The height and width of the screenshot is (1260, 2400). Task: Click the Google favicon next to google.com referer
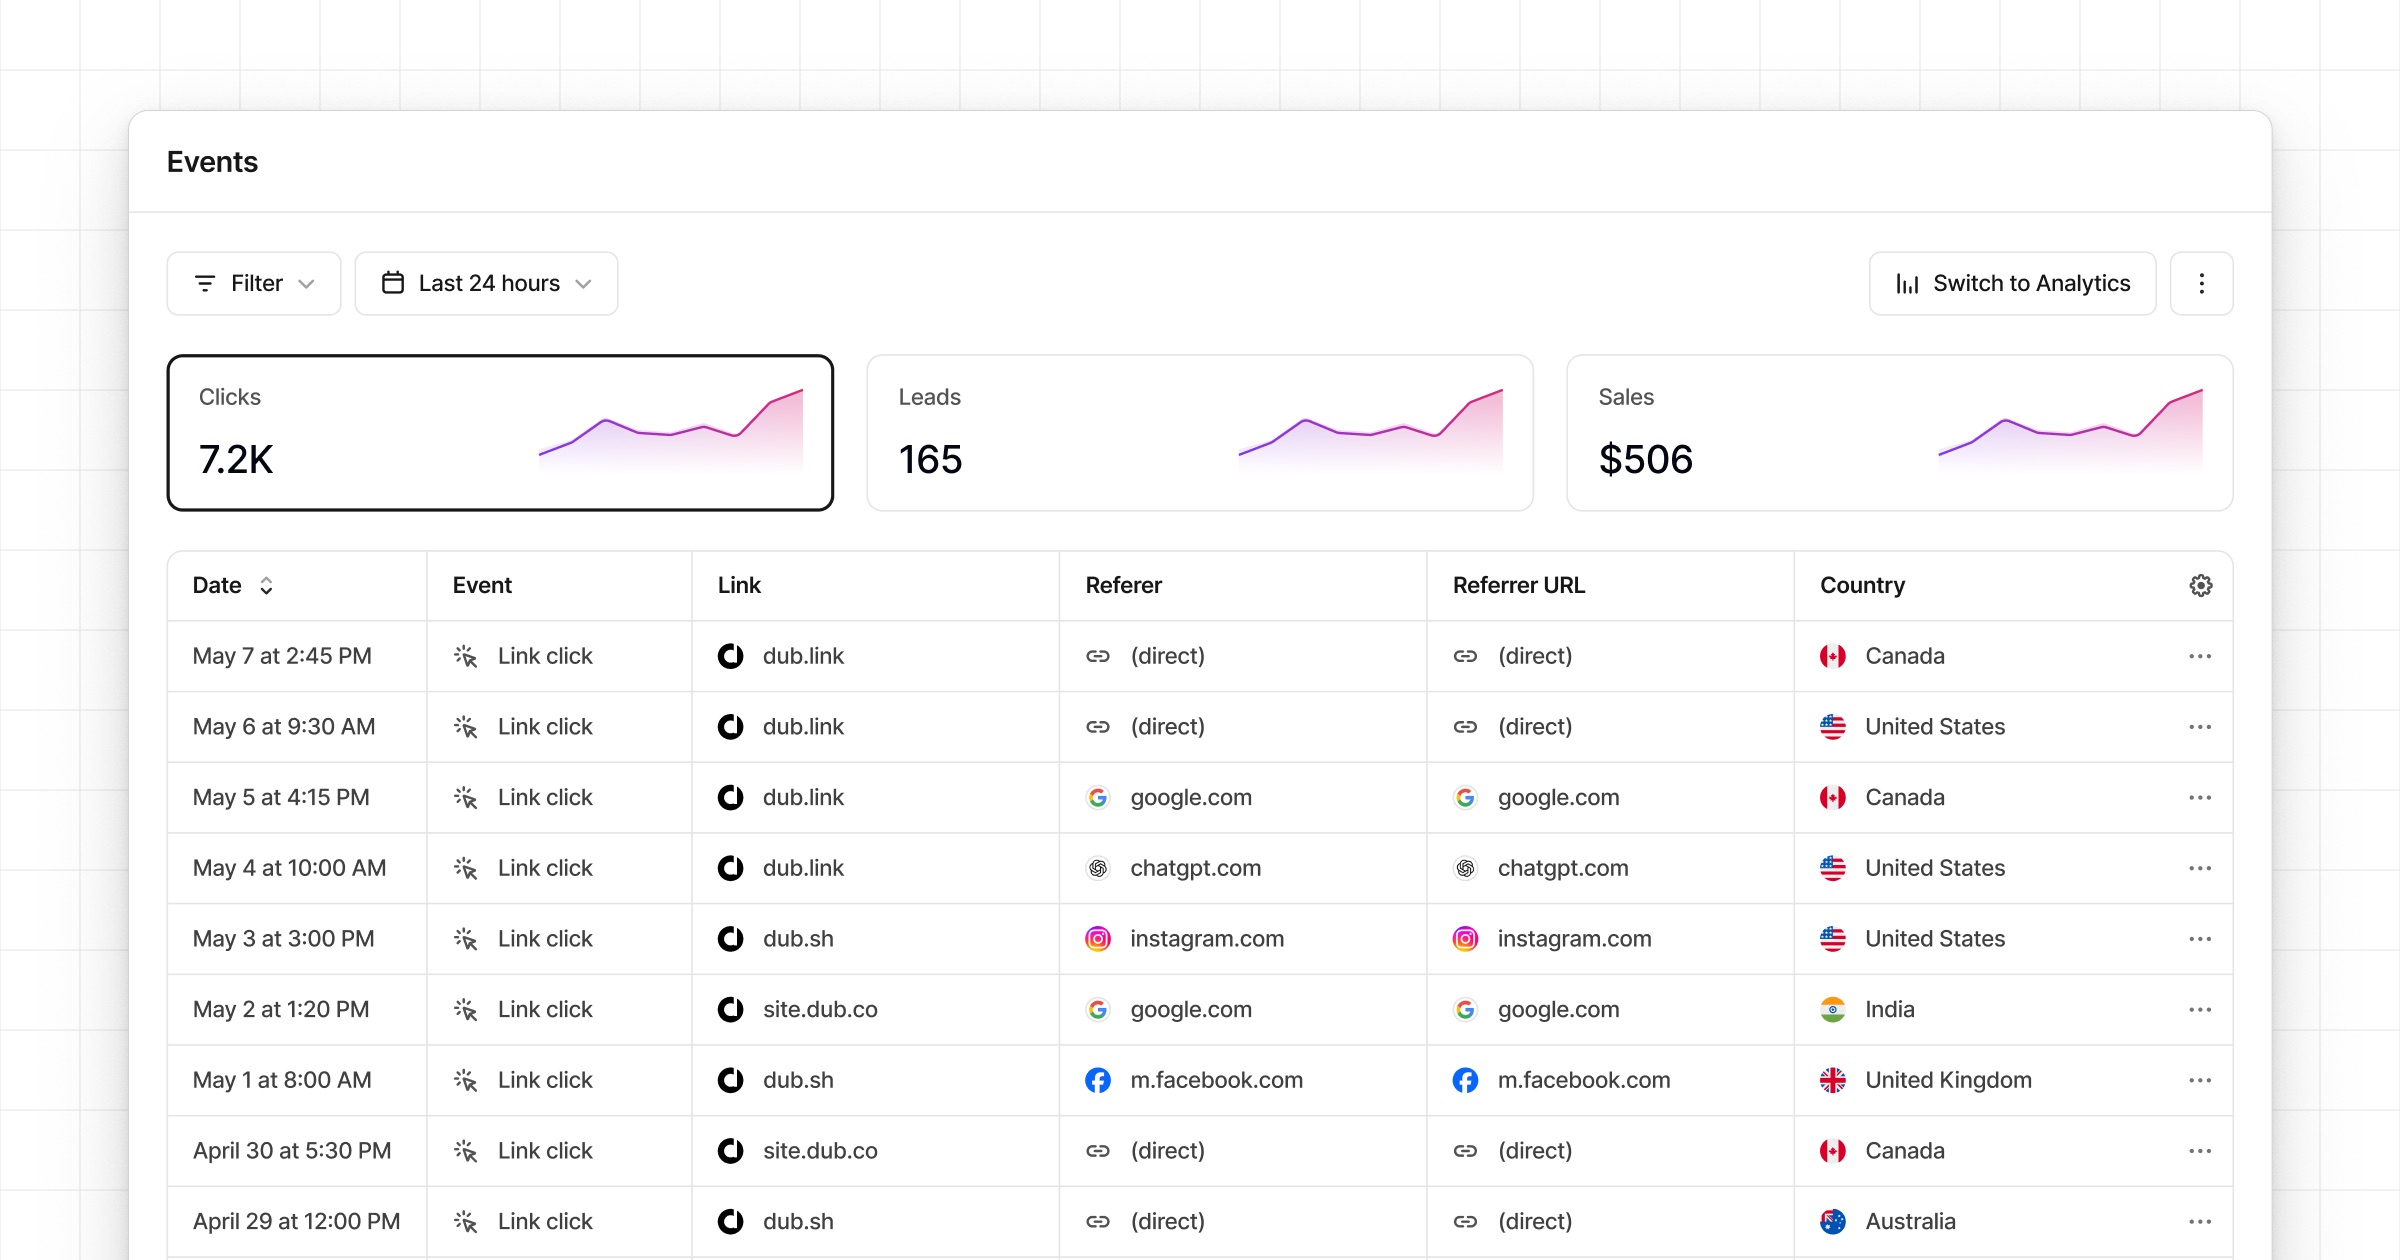1097,797
